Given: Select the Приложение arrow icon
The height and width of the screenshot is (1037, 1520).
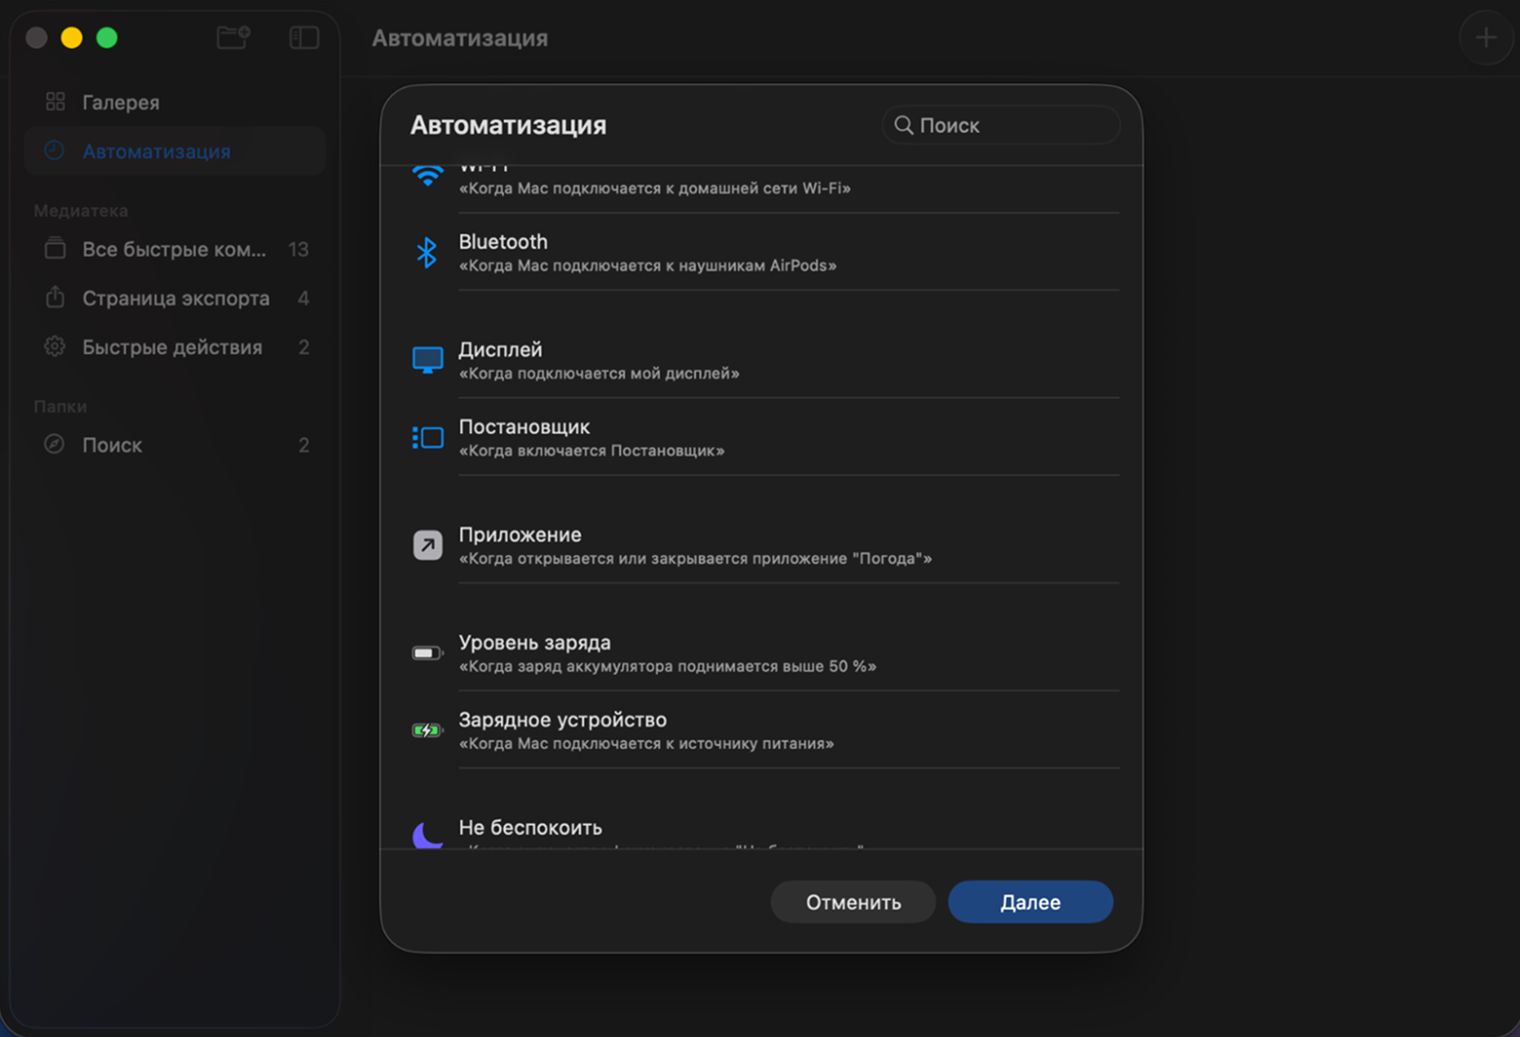Looking at the screenshot, I should coord(427,545).
